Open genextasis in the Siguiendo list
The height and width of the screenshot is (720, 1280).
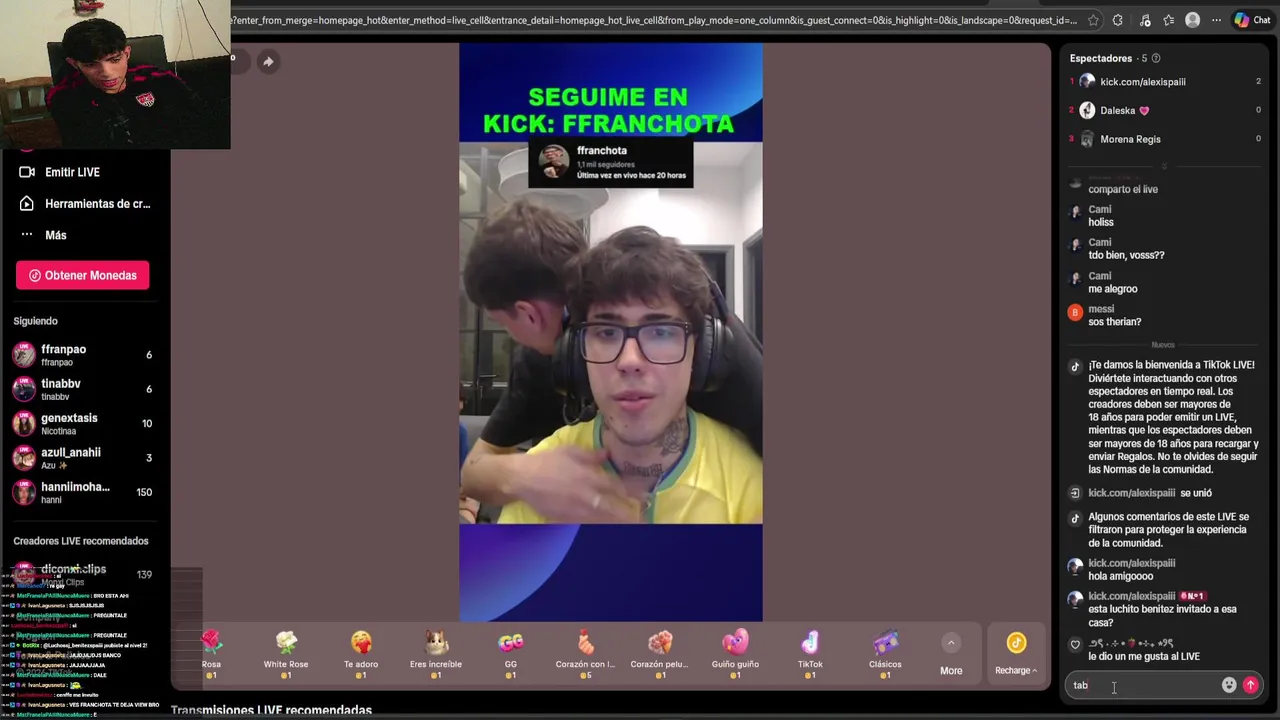pos(85,423)
